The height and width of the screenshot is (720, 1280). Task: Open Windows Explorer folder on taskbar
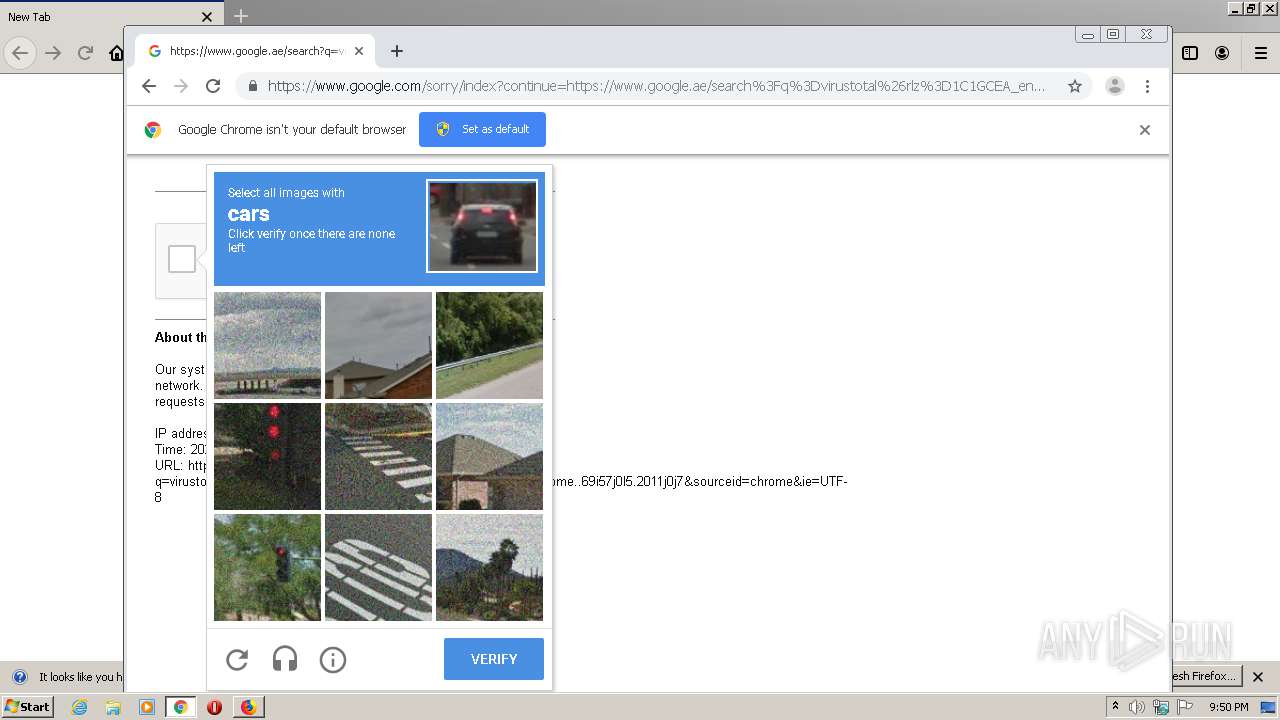coord(113,707)
